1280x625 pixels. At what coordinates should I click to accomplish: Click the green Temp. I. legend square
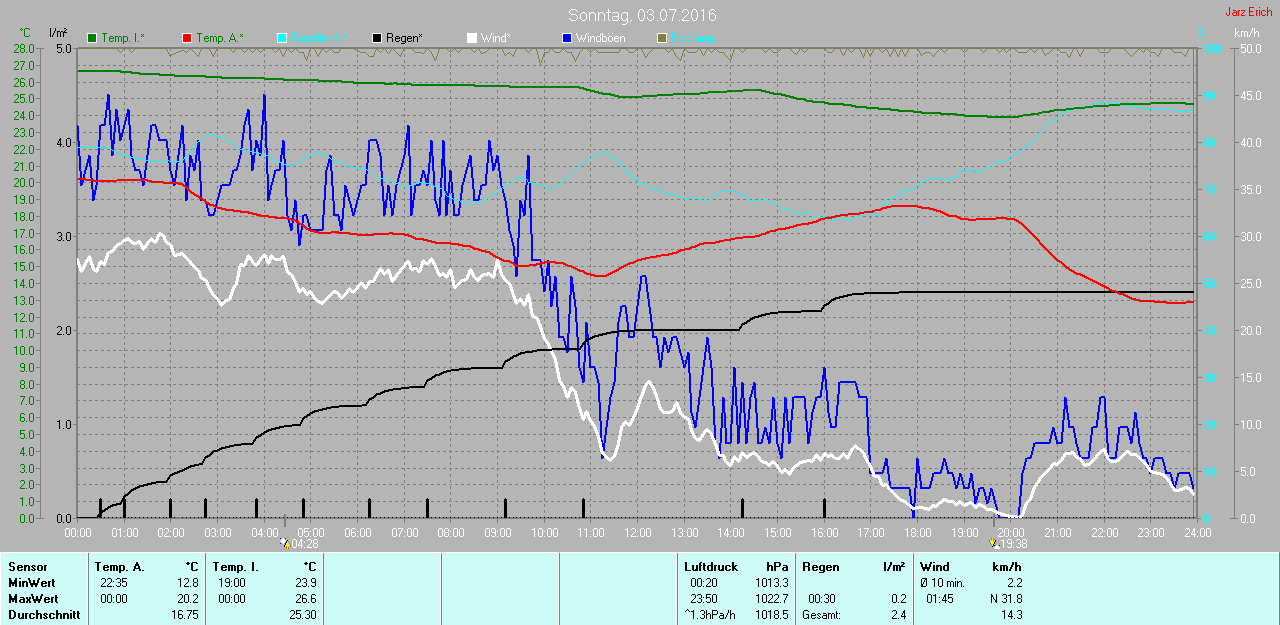point(93,38)
